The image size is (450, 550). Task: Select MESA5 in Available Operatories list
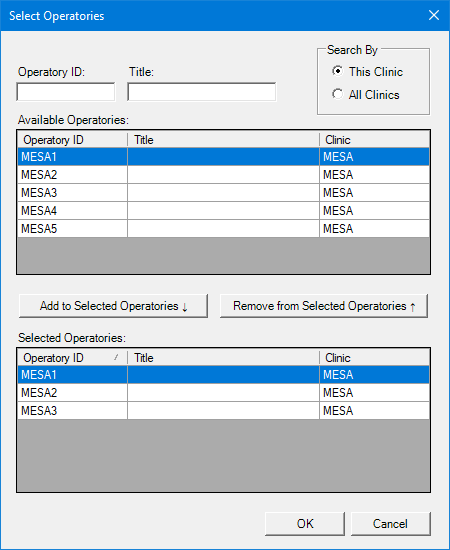pos(223,229)
